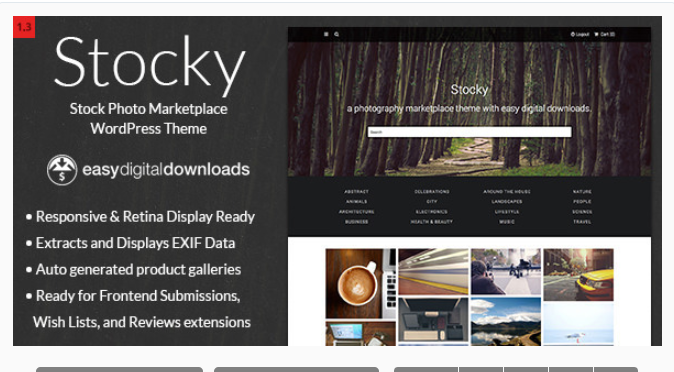Screen dimensions: 674x372
Task: Click 'easydigitaldownloads' wordmark text
Action: point(166,170)
